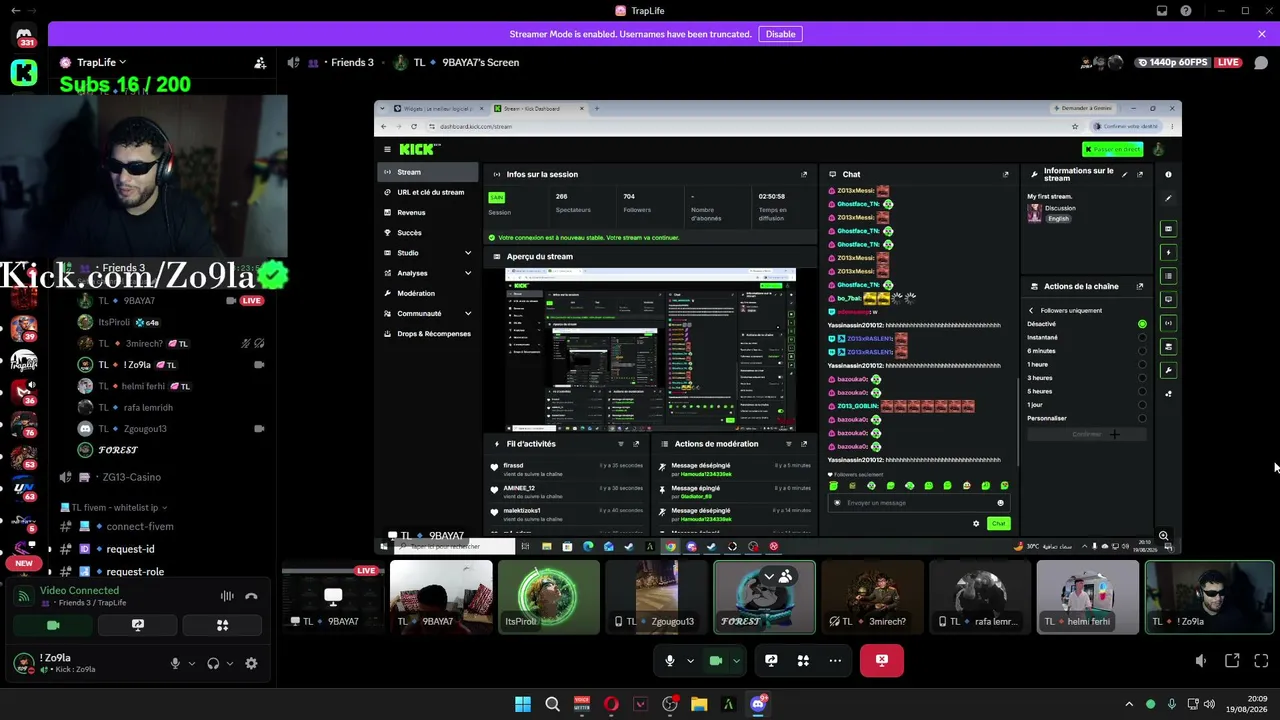Open connect-fivem channel
Screen dimensions: 1280x720
140,527
